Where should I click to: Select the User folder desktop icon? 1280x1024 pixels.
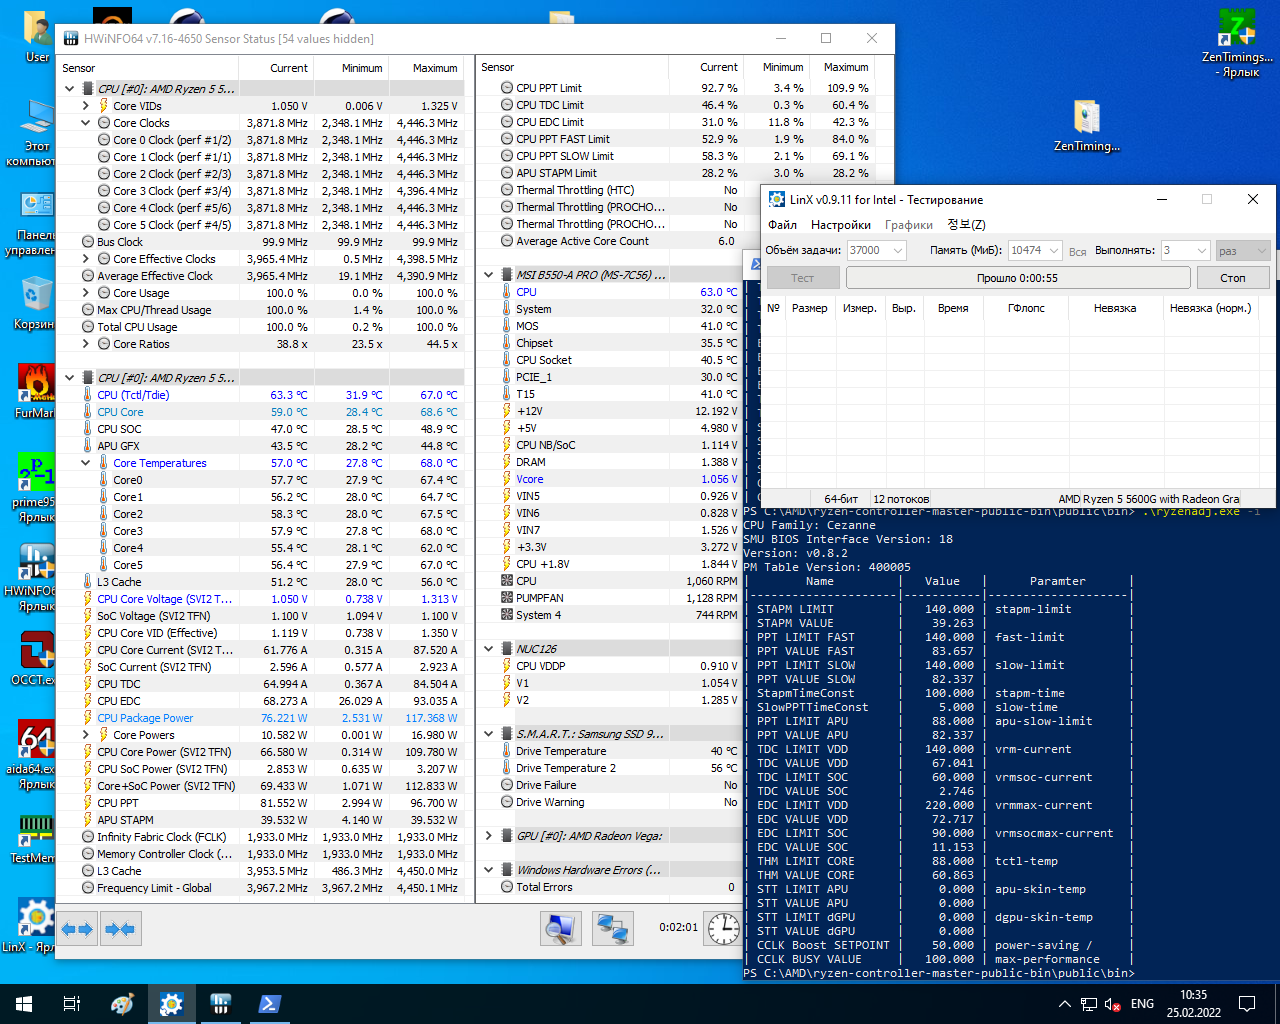coord(37,37)
